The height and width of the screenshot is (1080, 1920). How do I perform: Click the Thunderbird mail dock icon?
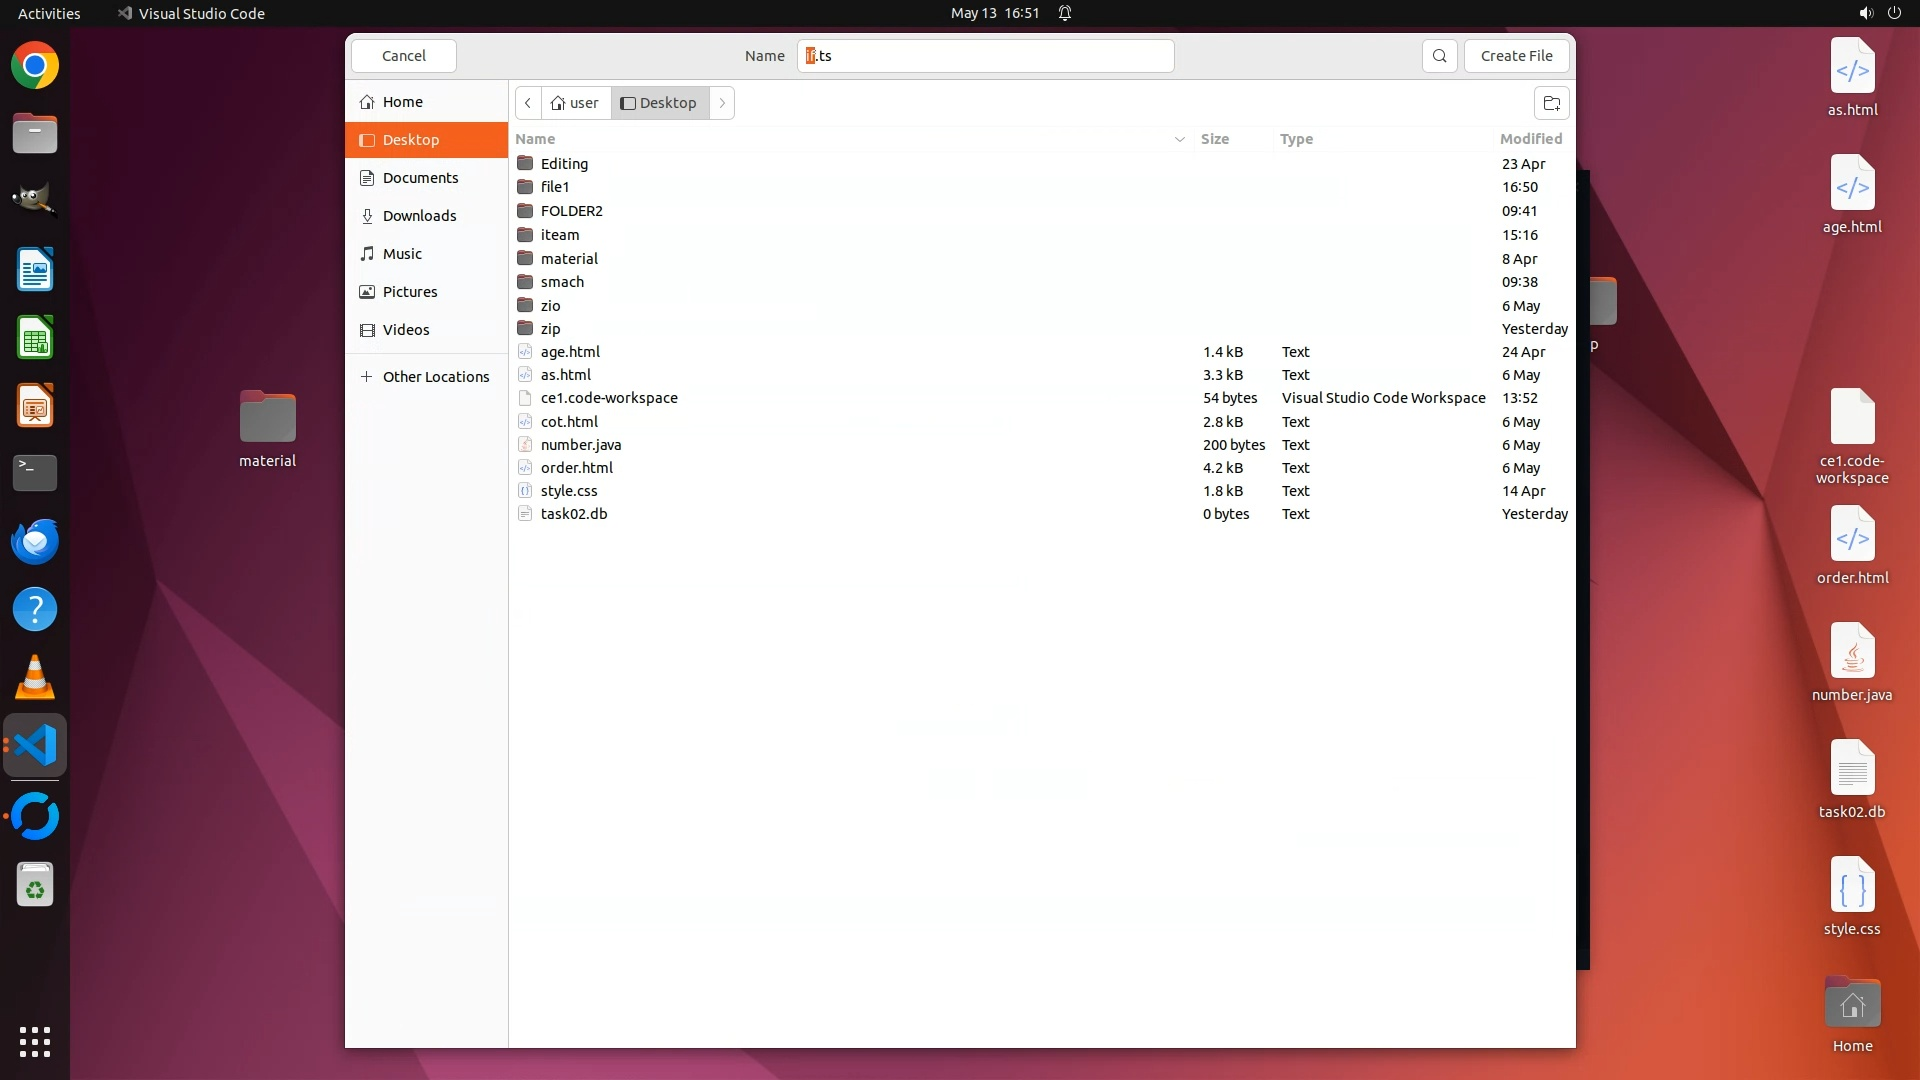tap(35, 542)
